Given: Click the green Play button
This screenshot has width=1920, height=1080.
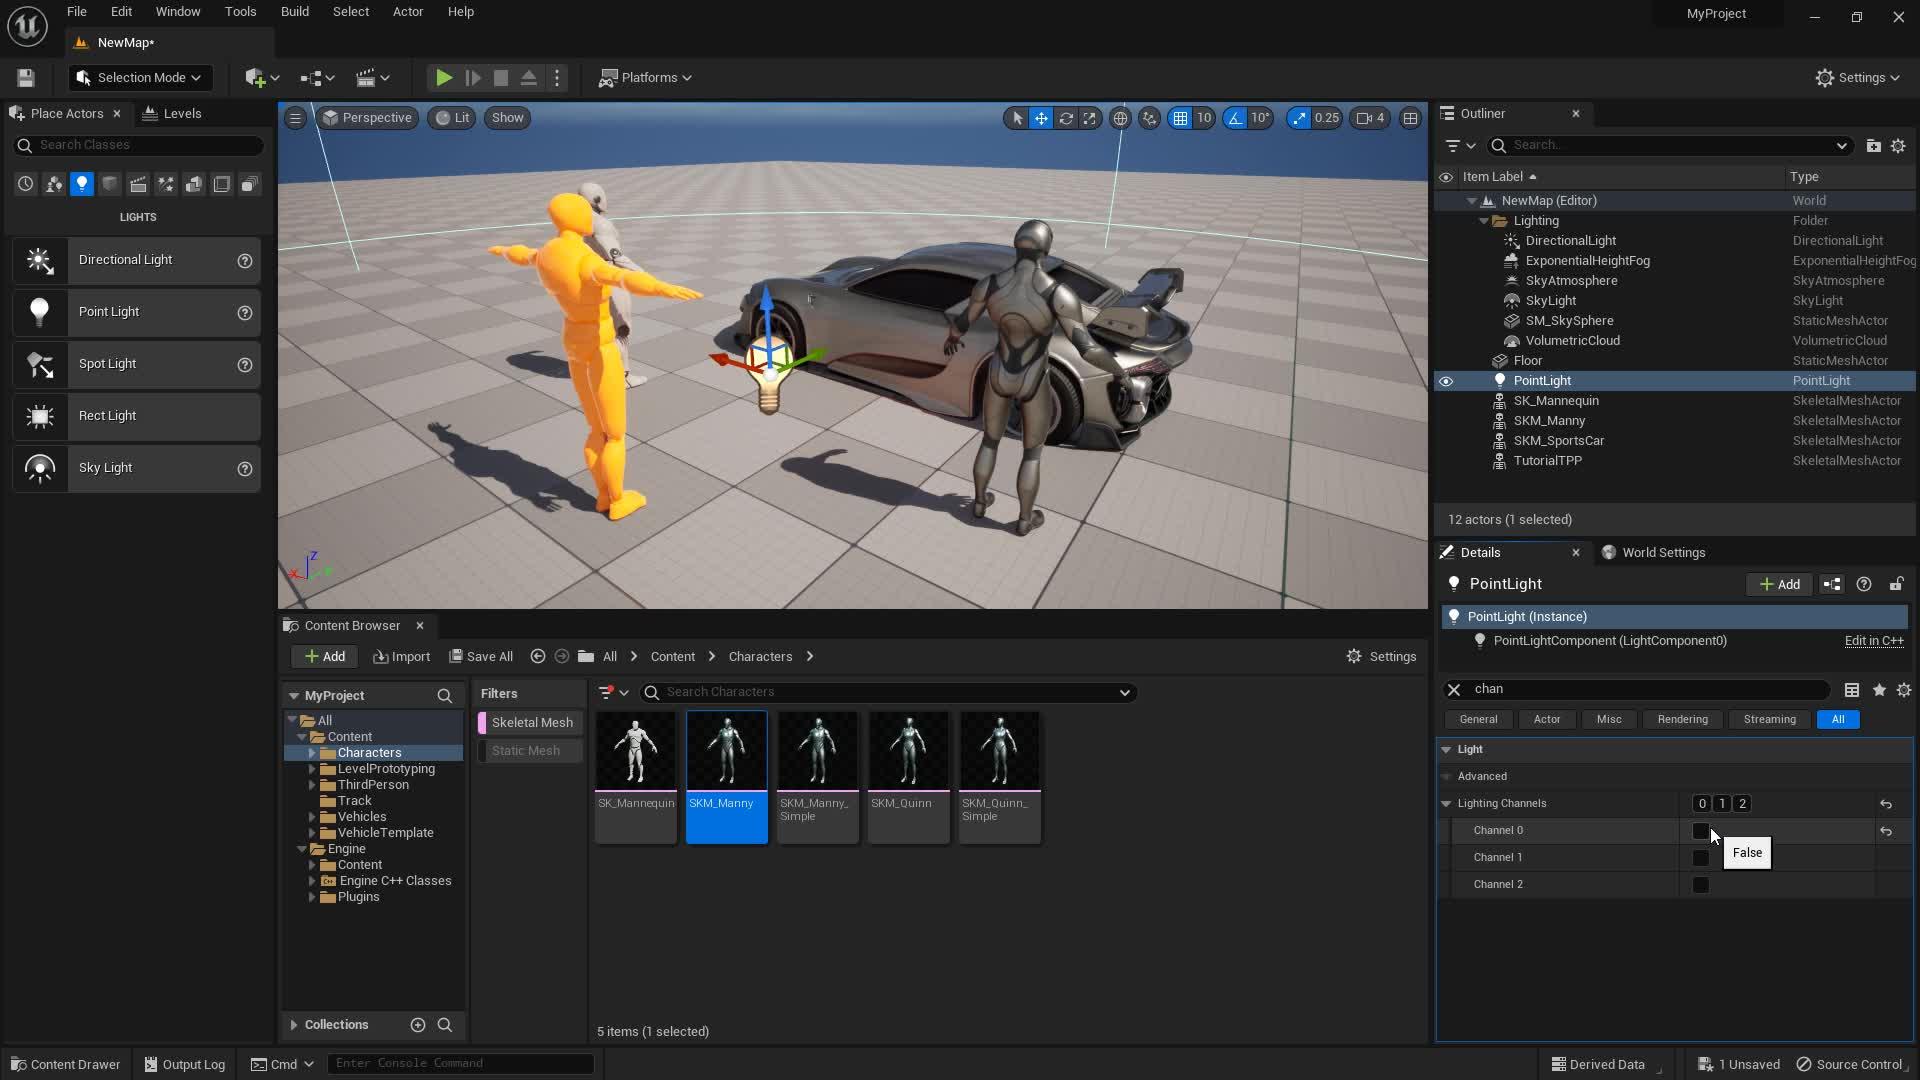Looking at the screenshot, I should [443, 78].
